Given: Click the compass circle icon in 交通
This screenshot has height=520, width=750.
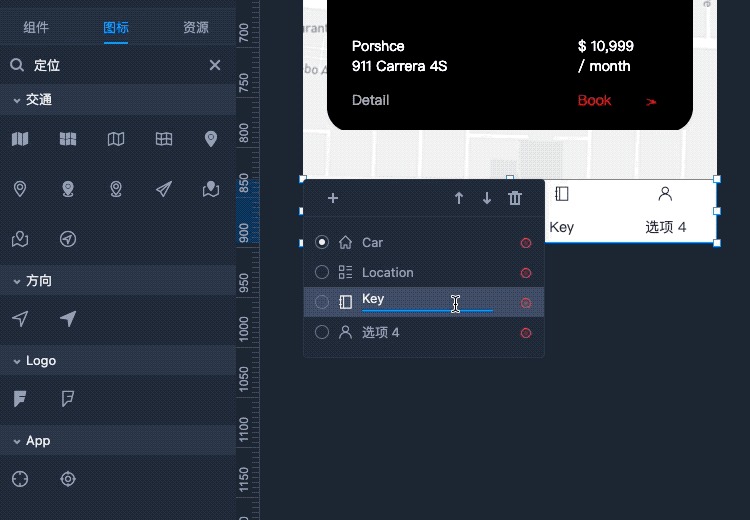Looking at the screenshot, I should [68, 239].
